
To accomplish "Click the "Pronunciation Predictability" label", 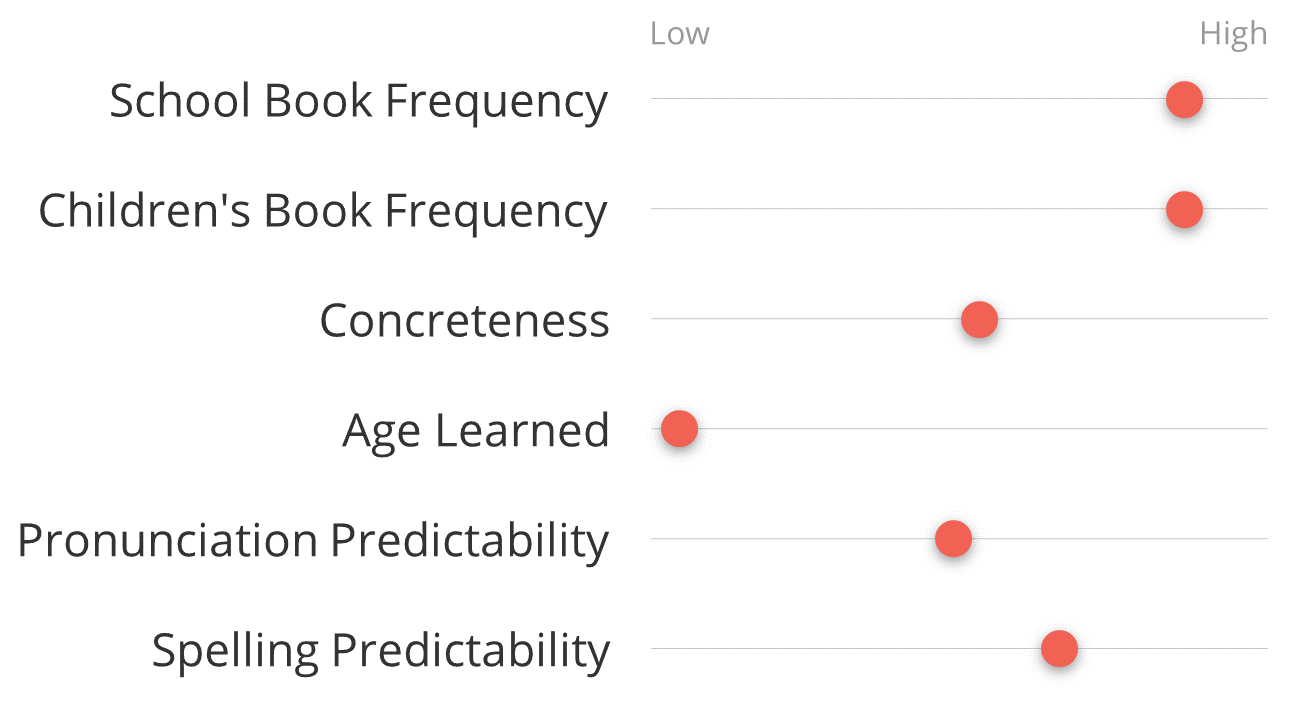I will coord(313,541).
